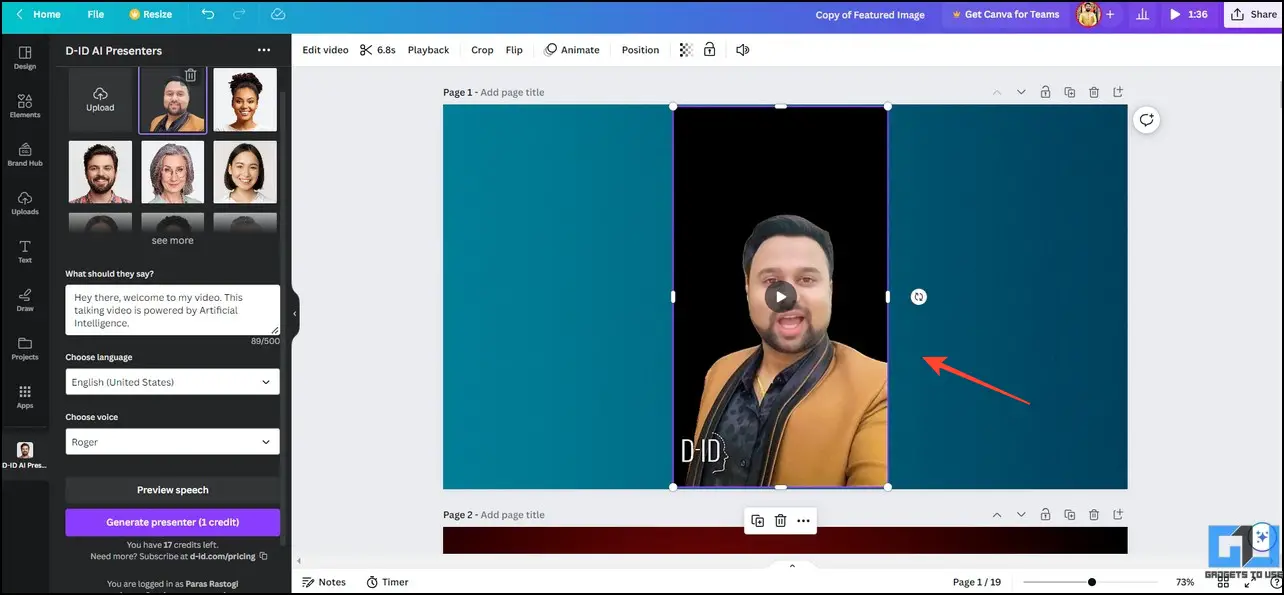
Task: Add a collaborator with the plus icon
Action: tap(1109, 15)
